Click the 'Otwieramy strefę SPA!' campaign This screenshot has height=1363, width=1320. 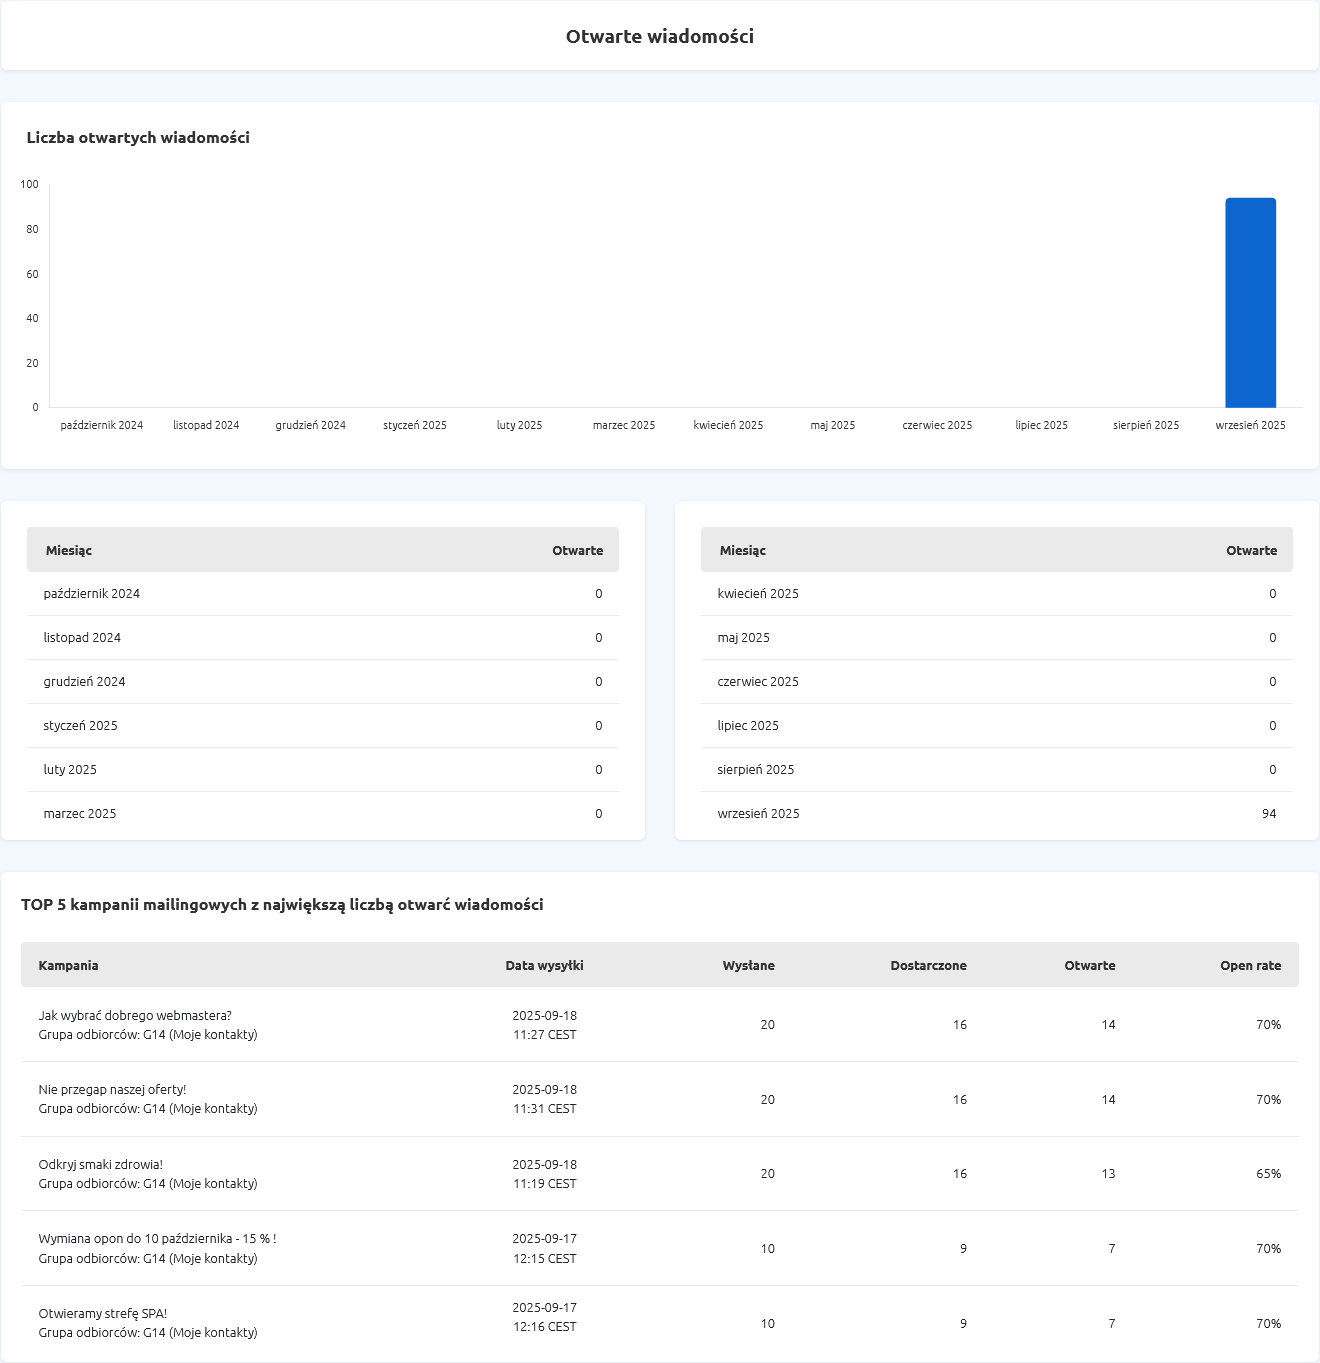pyautogui.click(x=103, y=1313)
